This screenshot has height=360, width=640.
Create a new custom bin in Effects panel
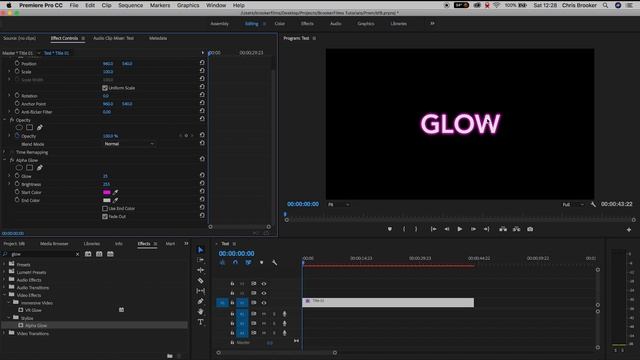[x=170, y=356]
